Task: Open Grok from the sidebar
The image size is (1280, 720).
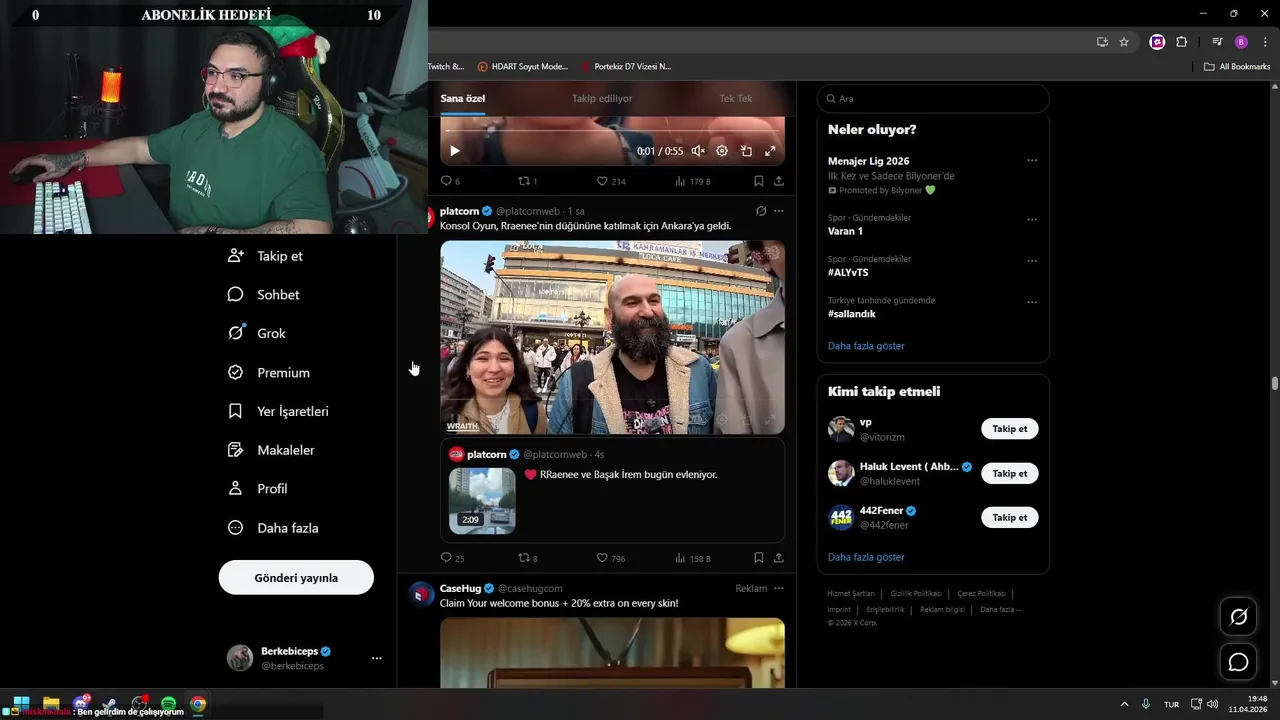Action: click(x=257, y=333)
